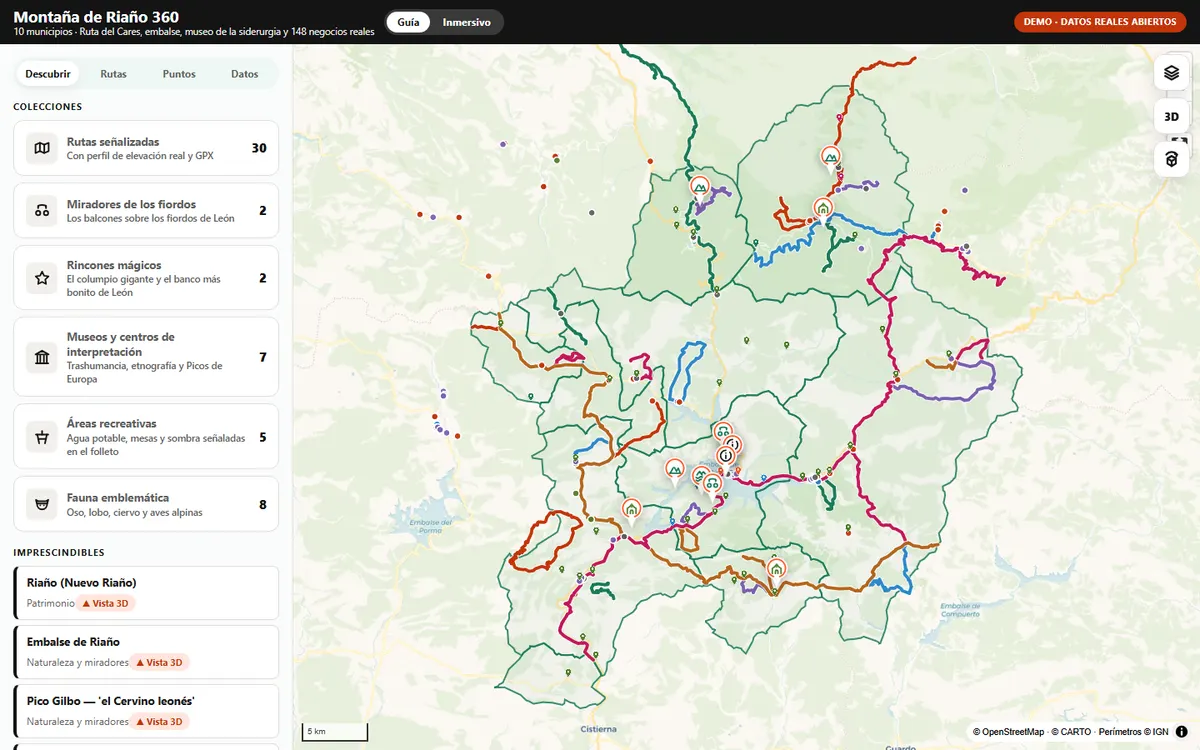Click Vista 3D badge for Embalse de Riaño
Viewport: 1200px width, 750px height.
point(161,662)
